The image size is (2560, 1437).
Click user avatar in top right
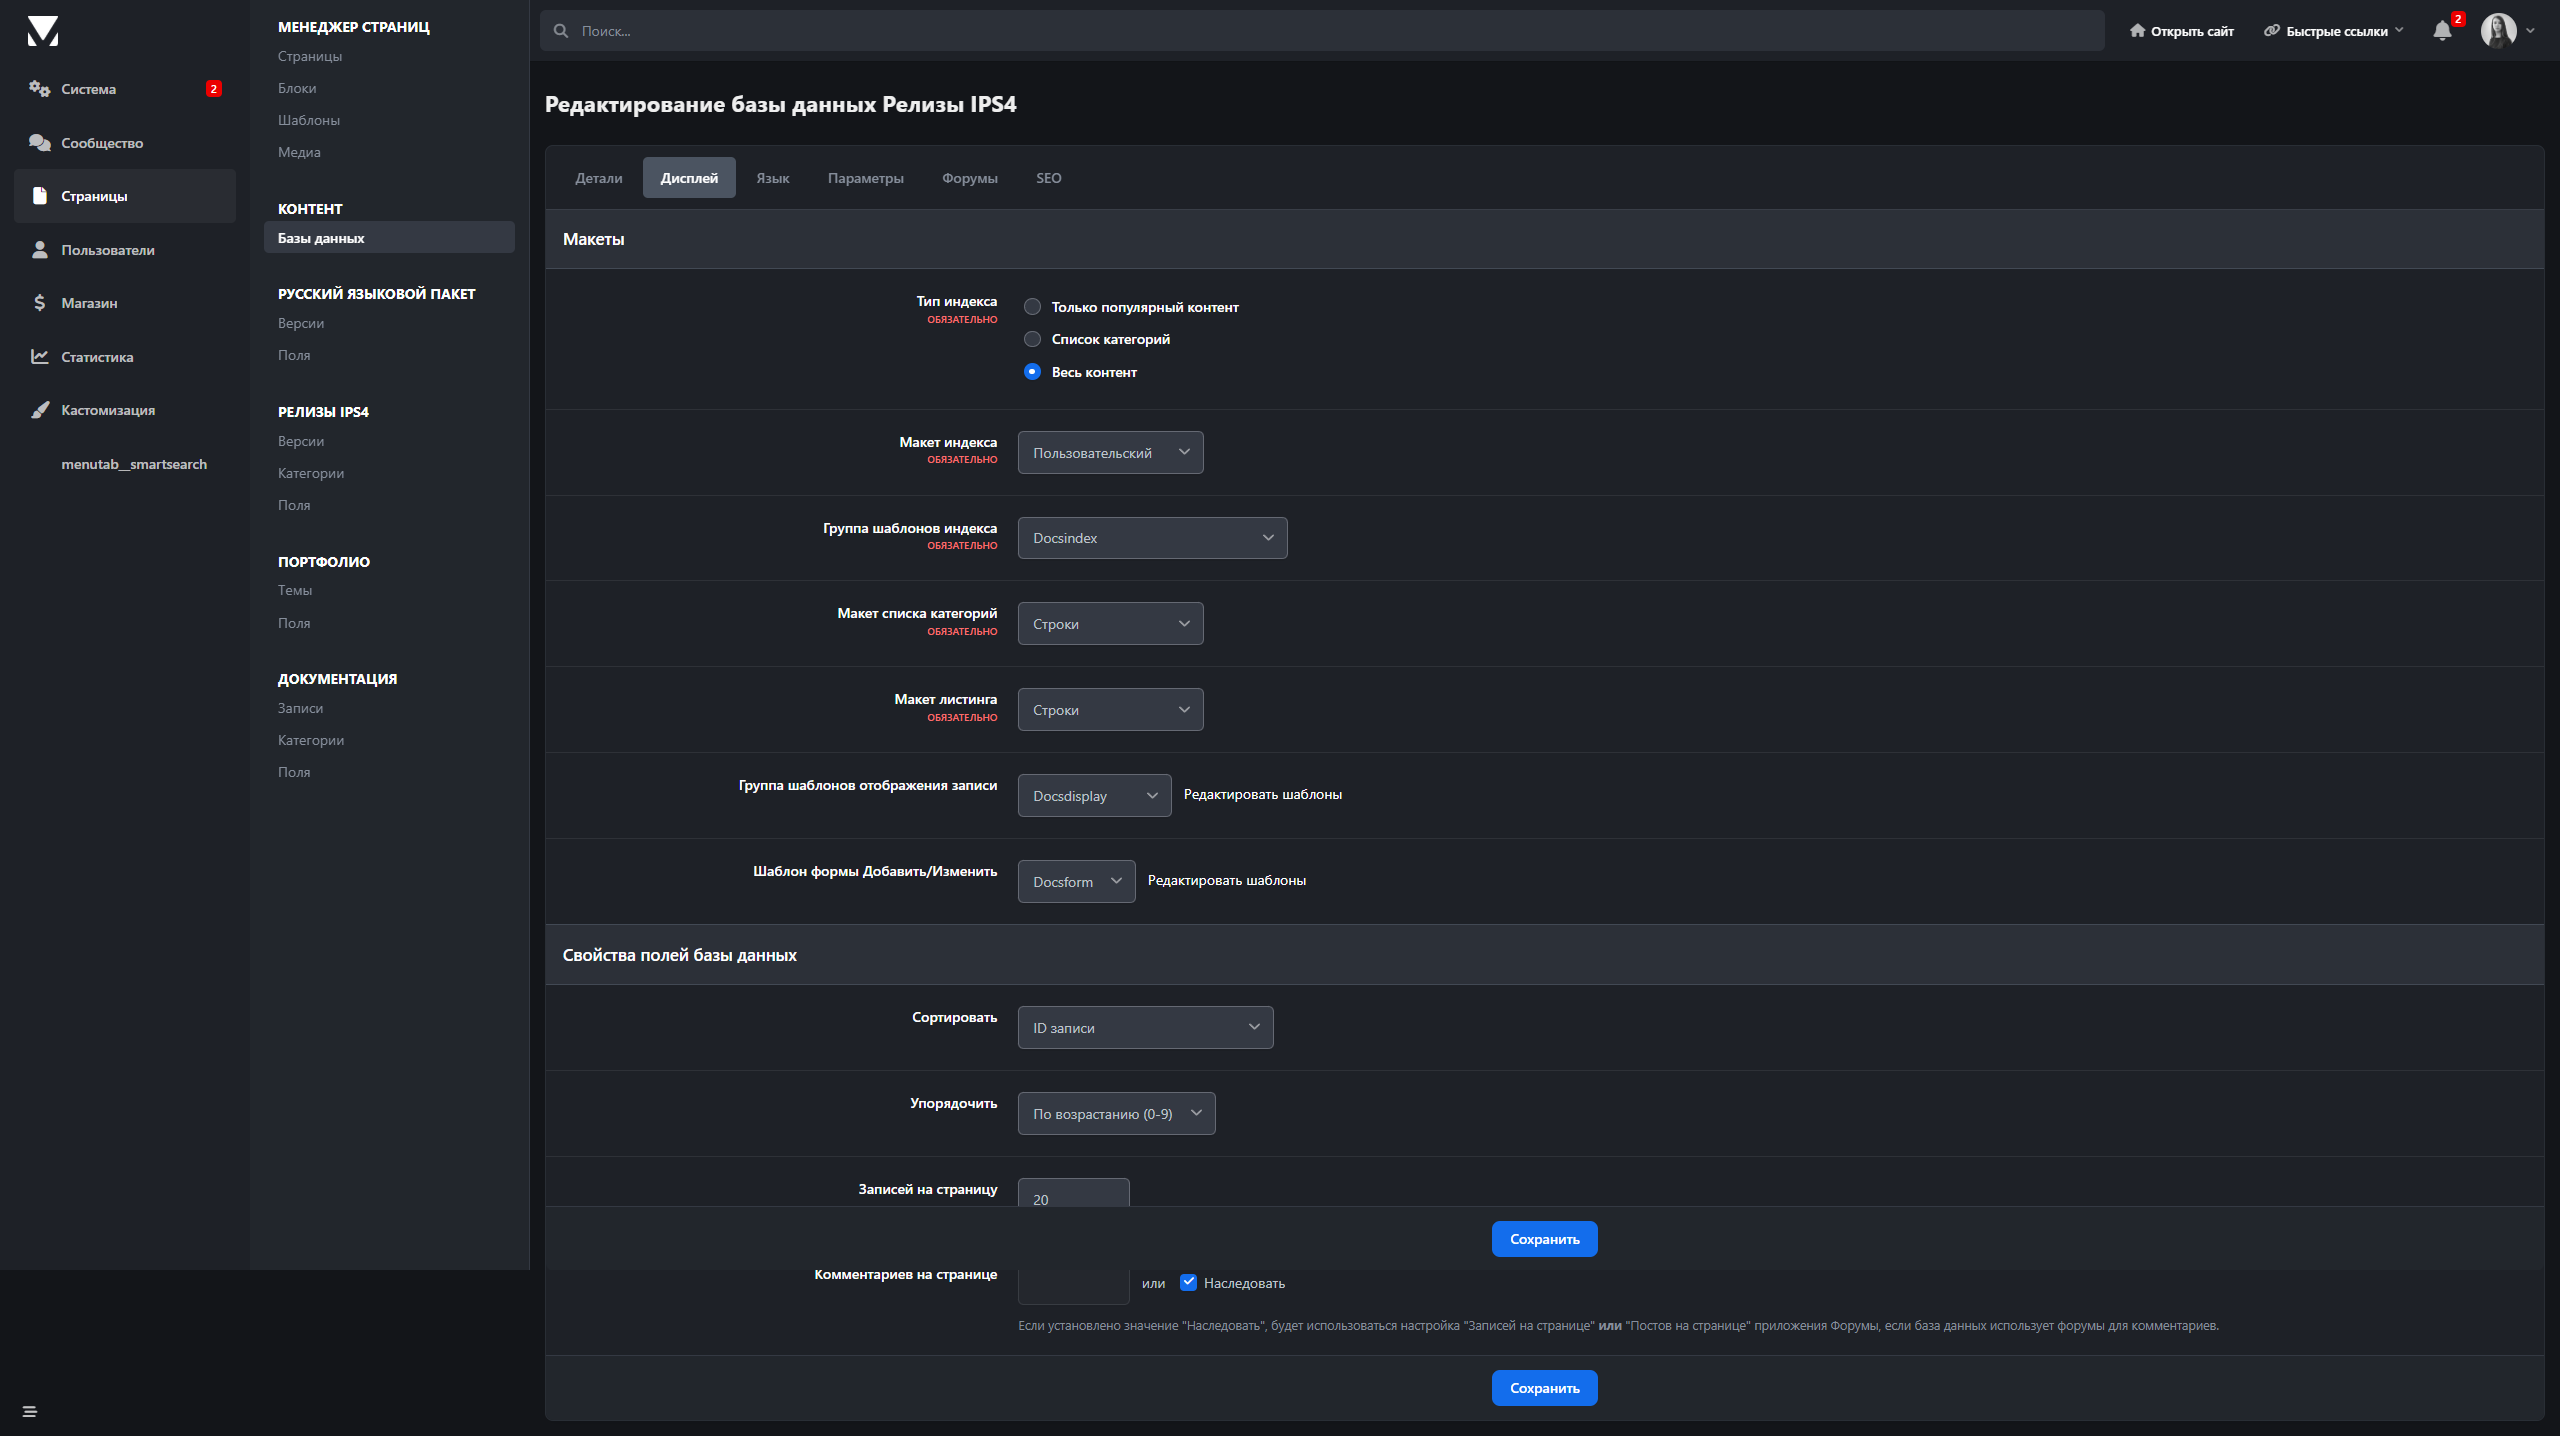coord(2498,31)
